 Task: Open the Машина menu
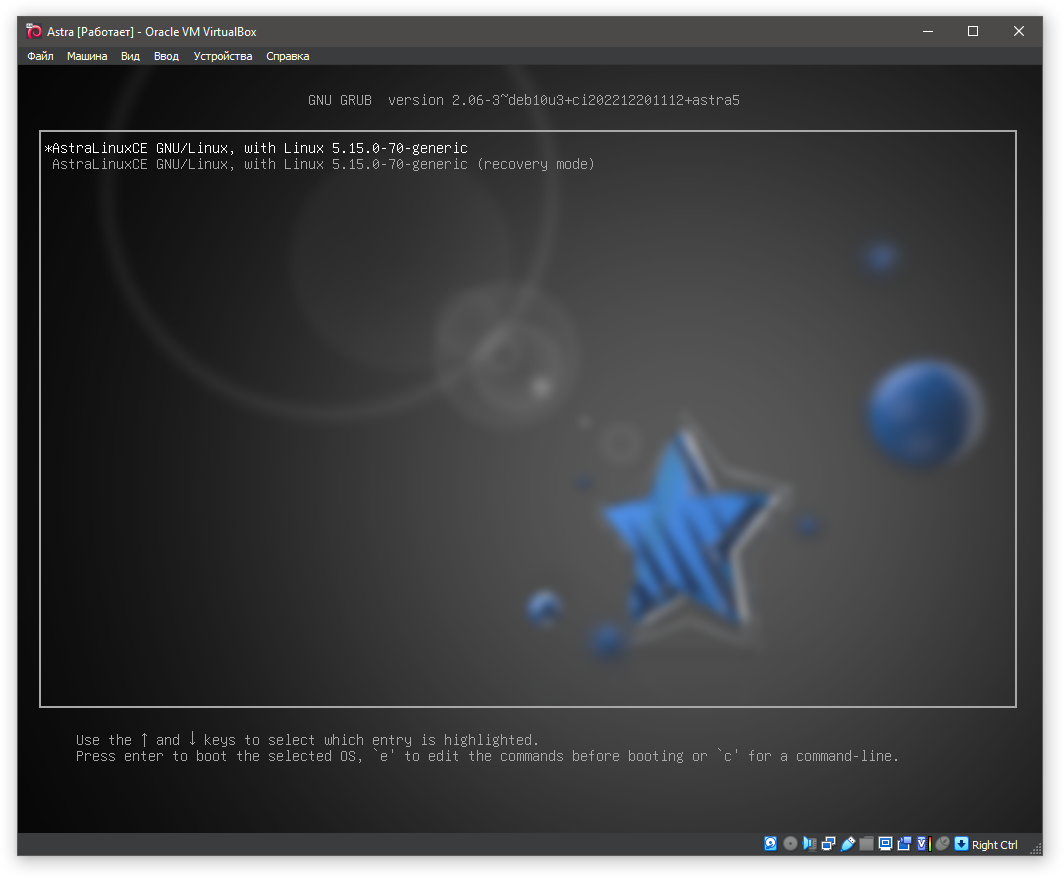click(x=87, y=56)
